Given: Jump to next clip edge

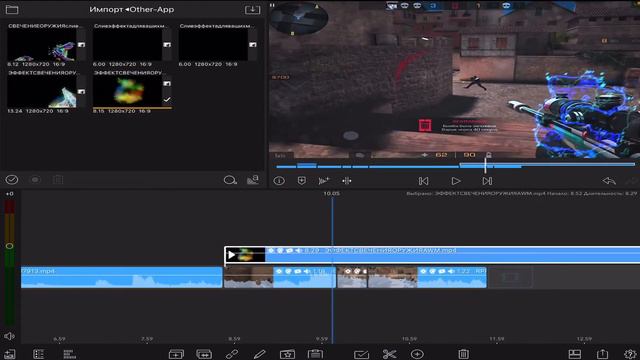Looking at the screenshot, I should click(x=487, y=181).
